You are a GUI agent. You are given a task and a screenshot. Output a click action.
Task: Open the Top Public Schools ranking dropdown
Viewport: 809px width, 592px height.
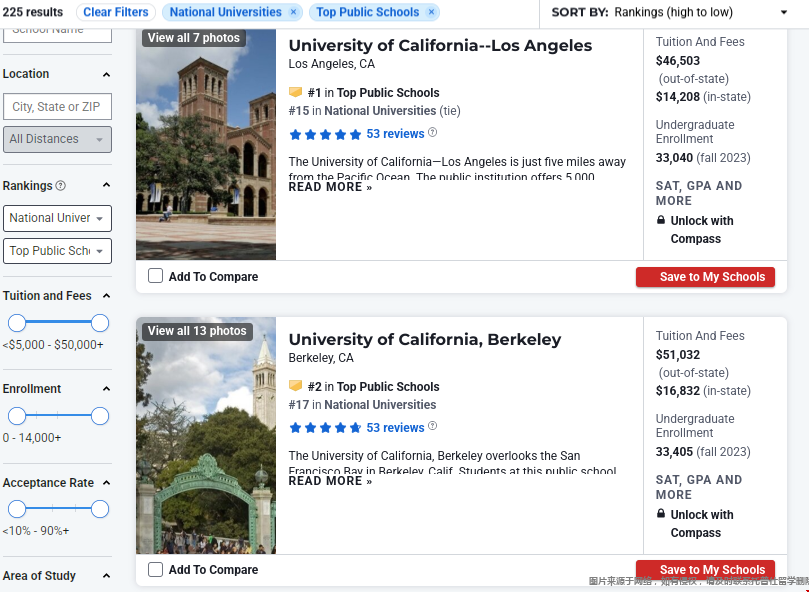tap(57, 251)
